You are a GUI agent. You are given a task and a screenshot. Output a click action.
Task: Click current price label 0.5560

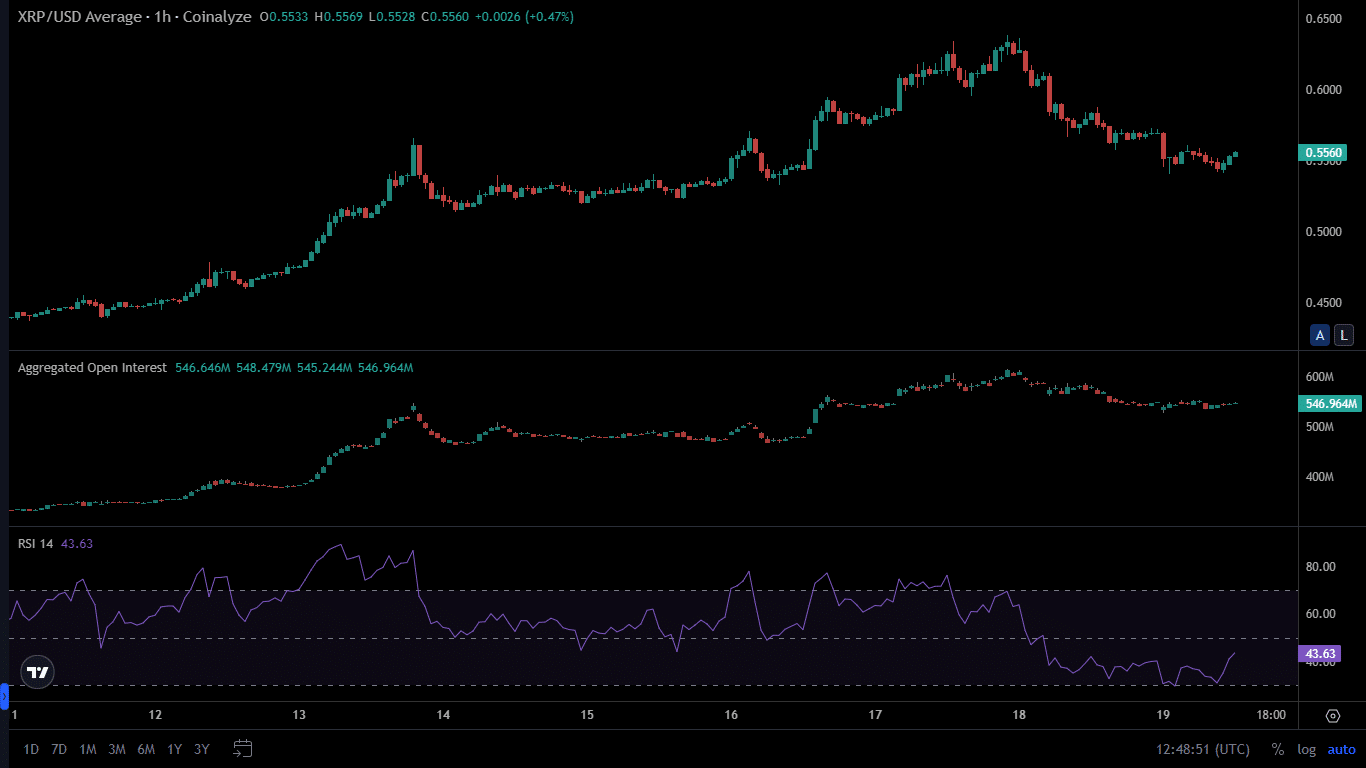coord(1322,153)
